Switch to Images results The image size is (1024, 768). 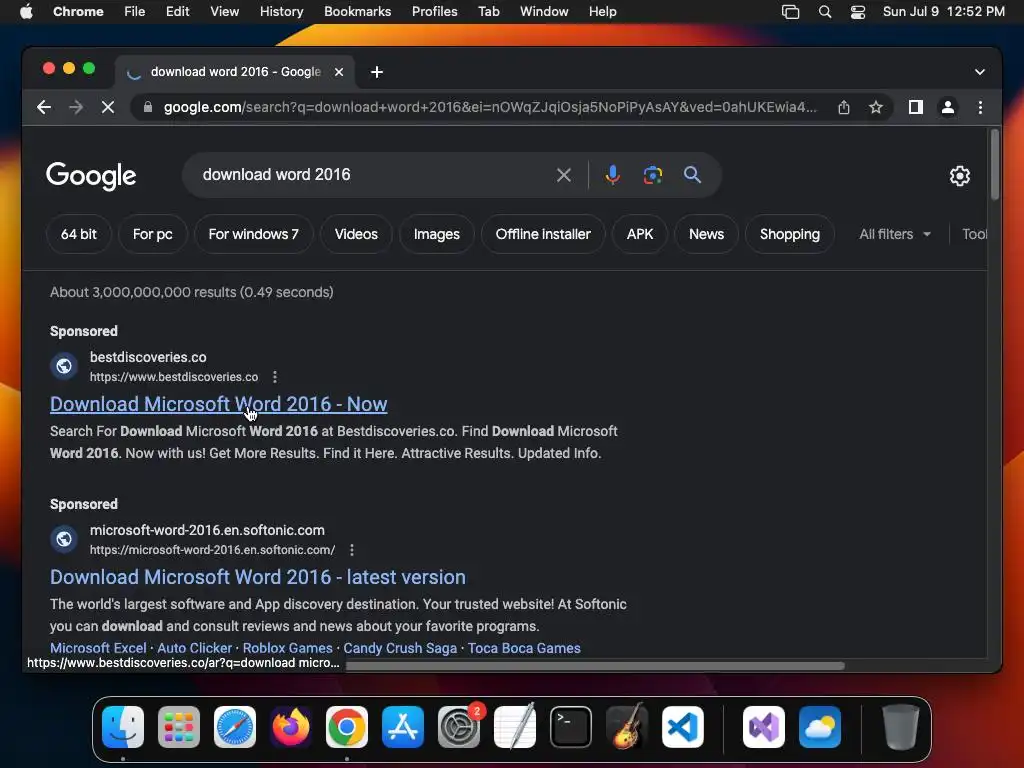[x=436, y=234]
